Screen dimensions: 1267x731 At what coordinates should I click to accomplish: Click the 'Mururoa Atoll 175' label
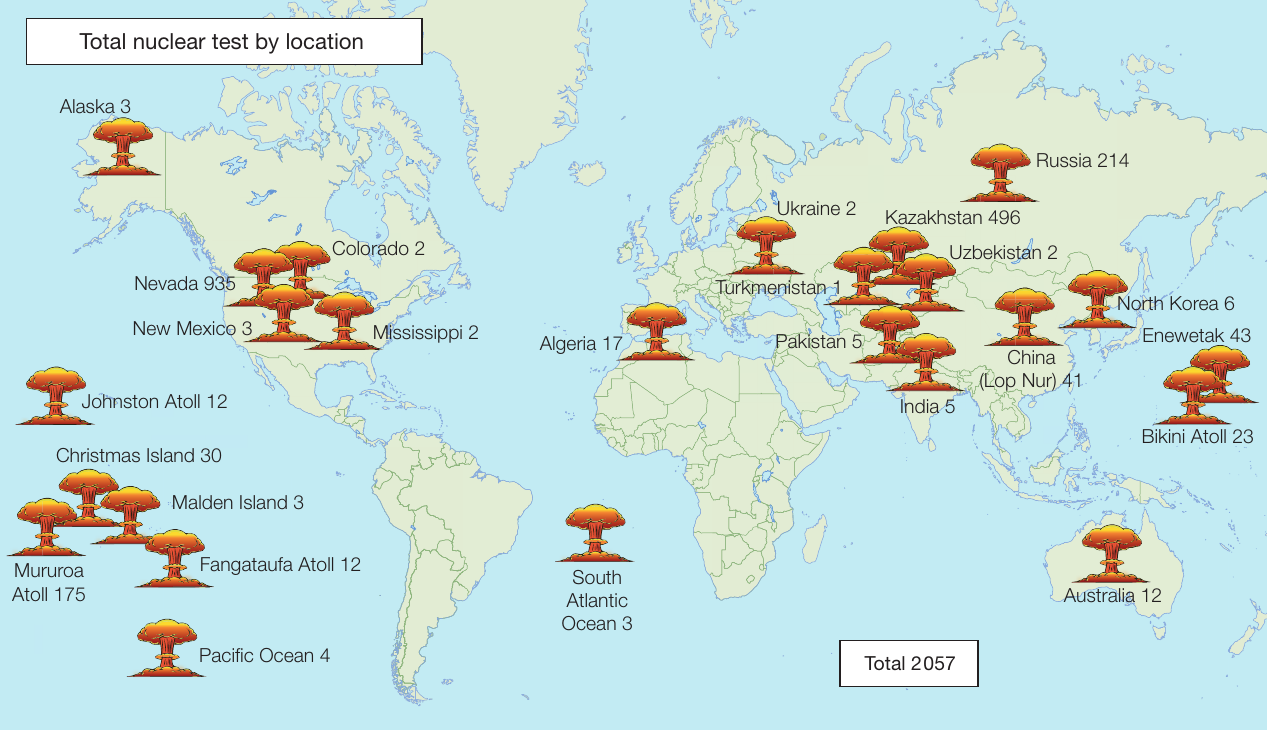coord(48,583)
